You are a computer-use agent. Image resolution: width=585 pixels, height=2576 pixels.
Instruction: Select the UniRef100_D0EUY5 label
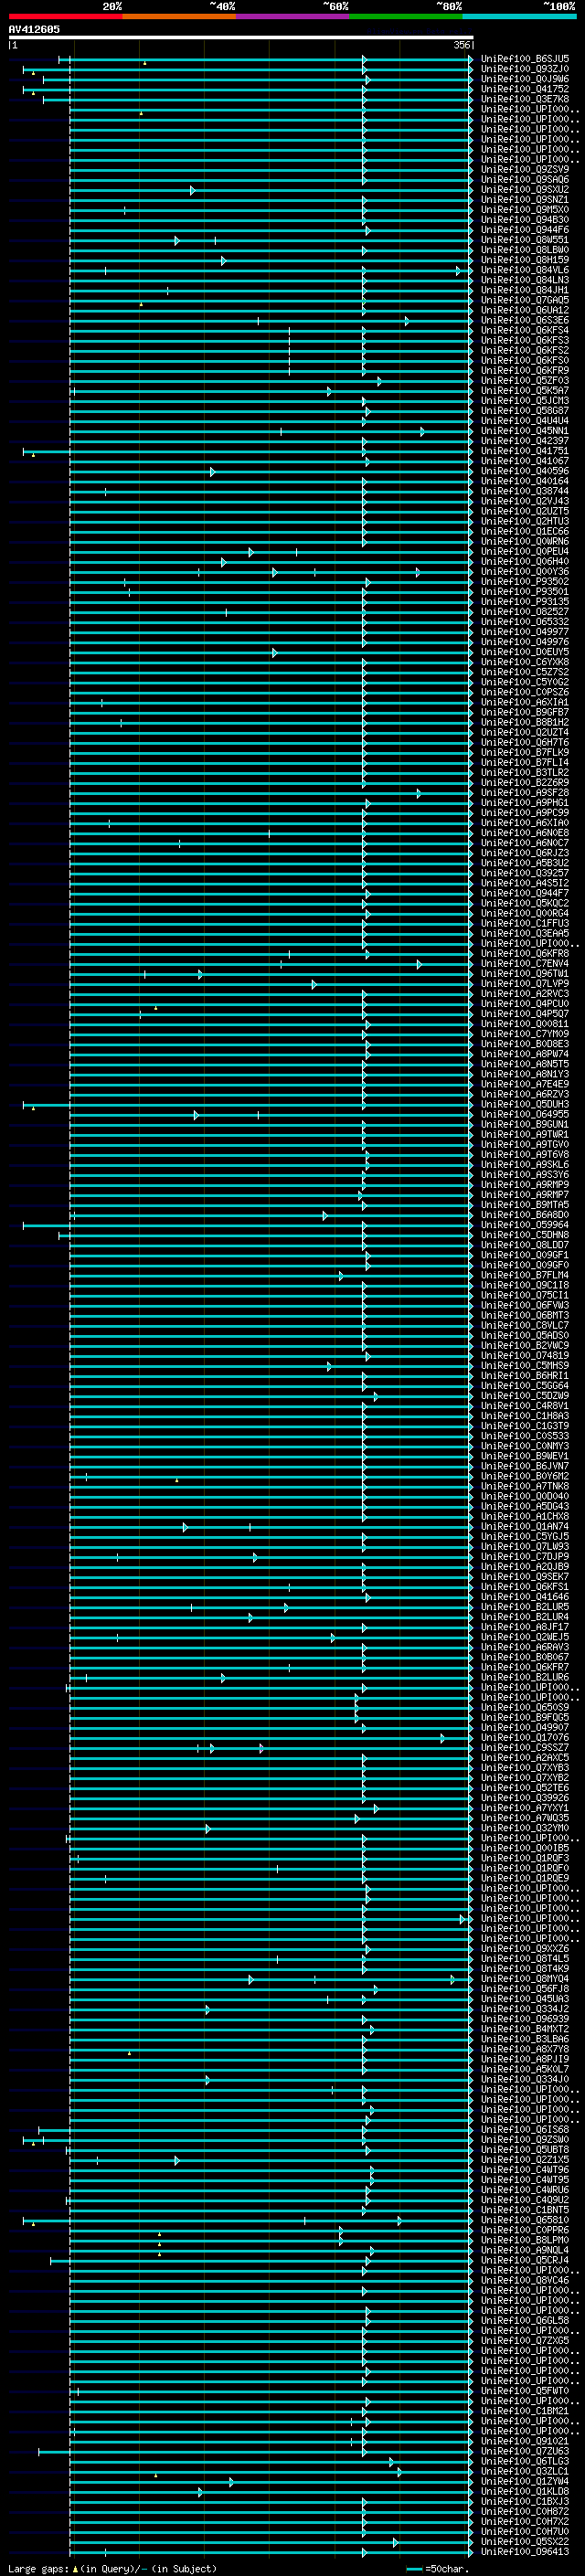525,652
